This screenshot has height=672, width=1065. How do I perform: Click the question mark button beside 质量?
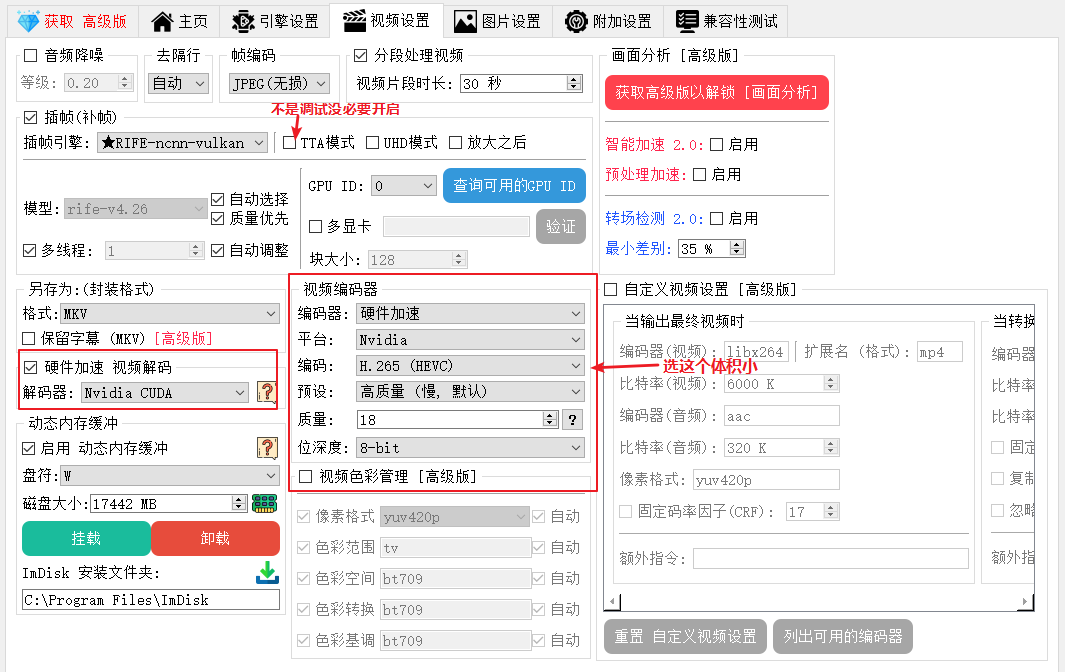tap(573, 420)
